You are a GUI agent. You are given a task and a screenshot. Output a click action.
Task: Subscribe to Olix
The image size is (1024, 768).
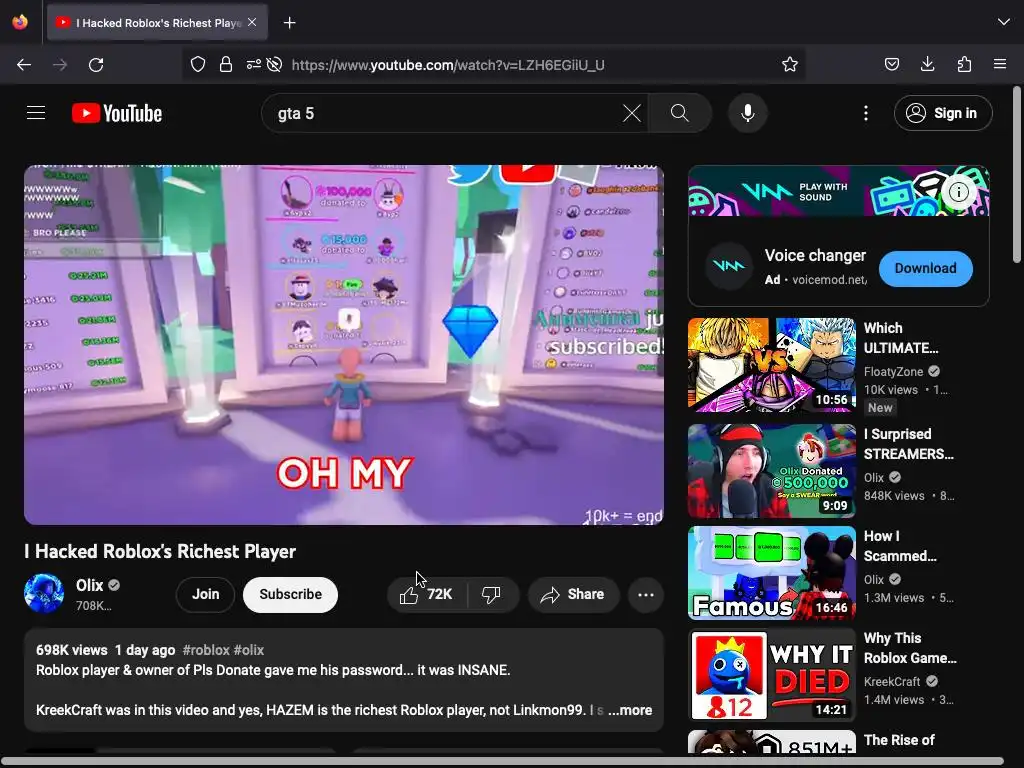tap(291, 595)
